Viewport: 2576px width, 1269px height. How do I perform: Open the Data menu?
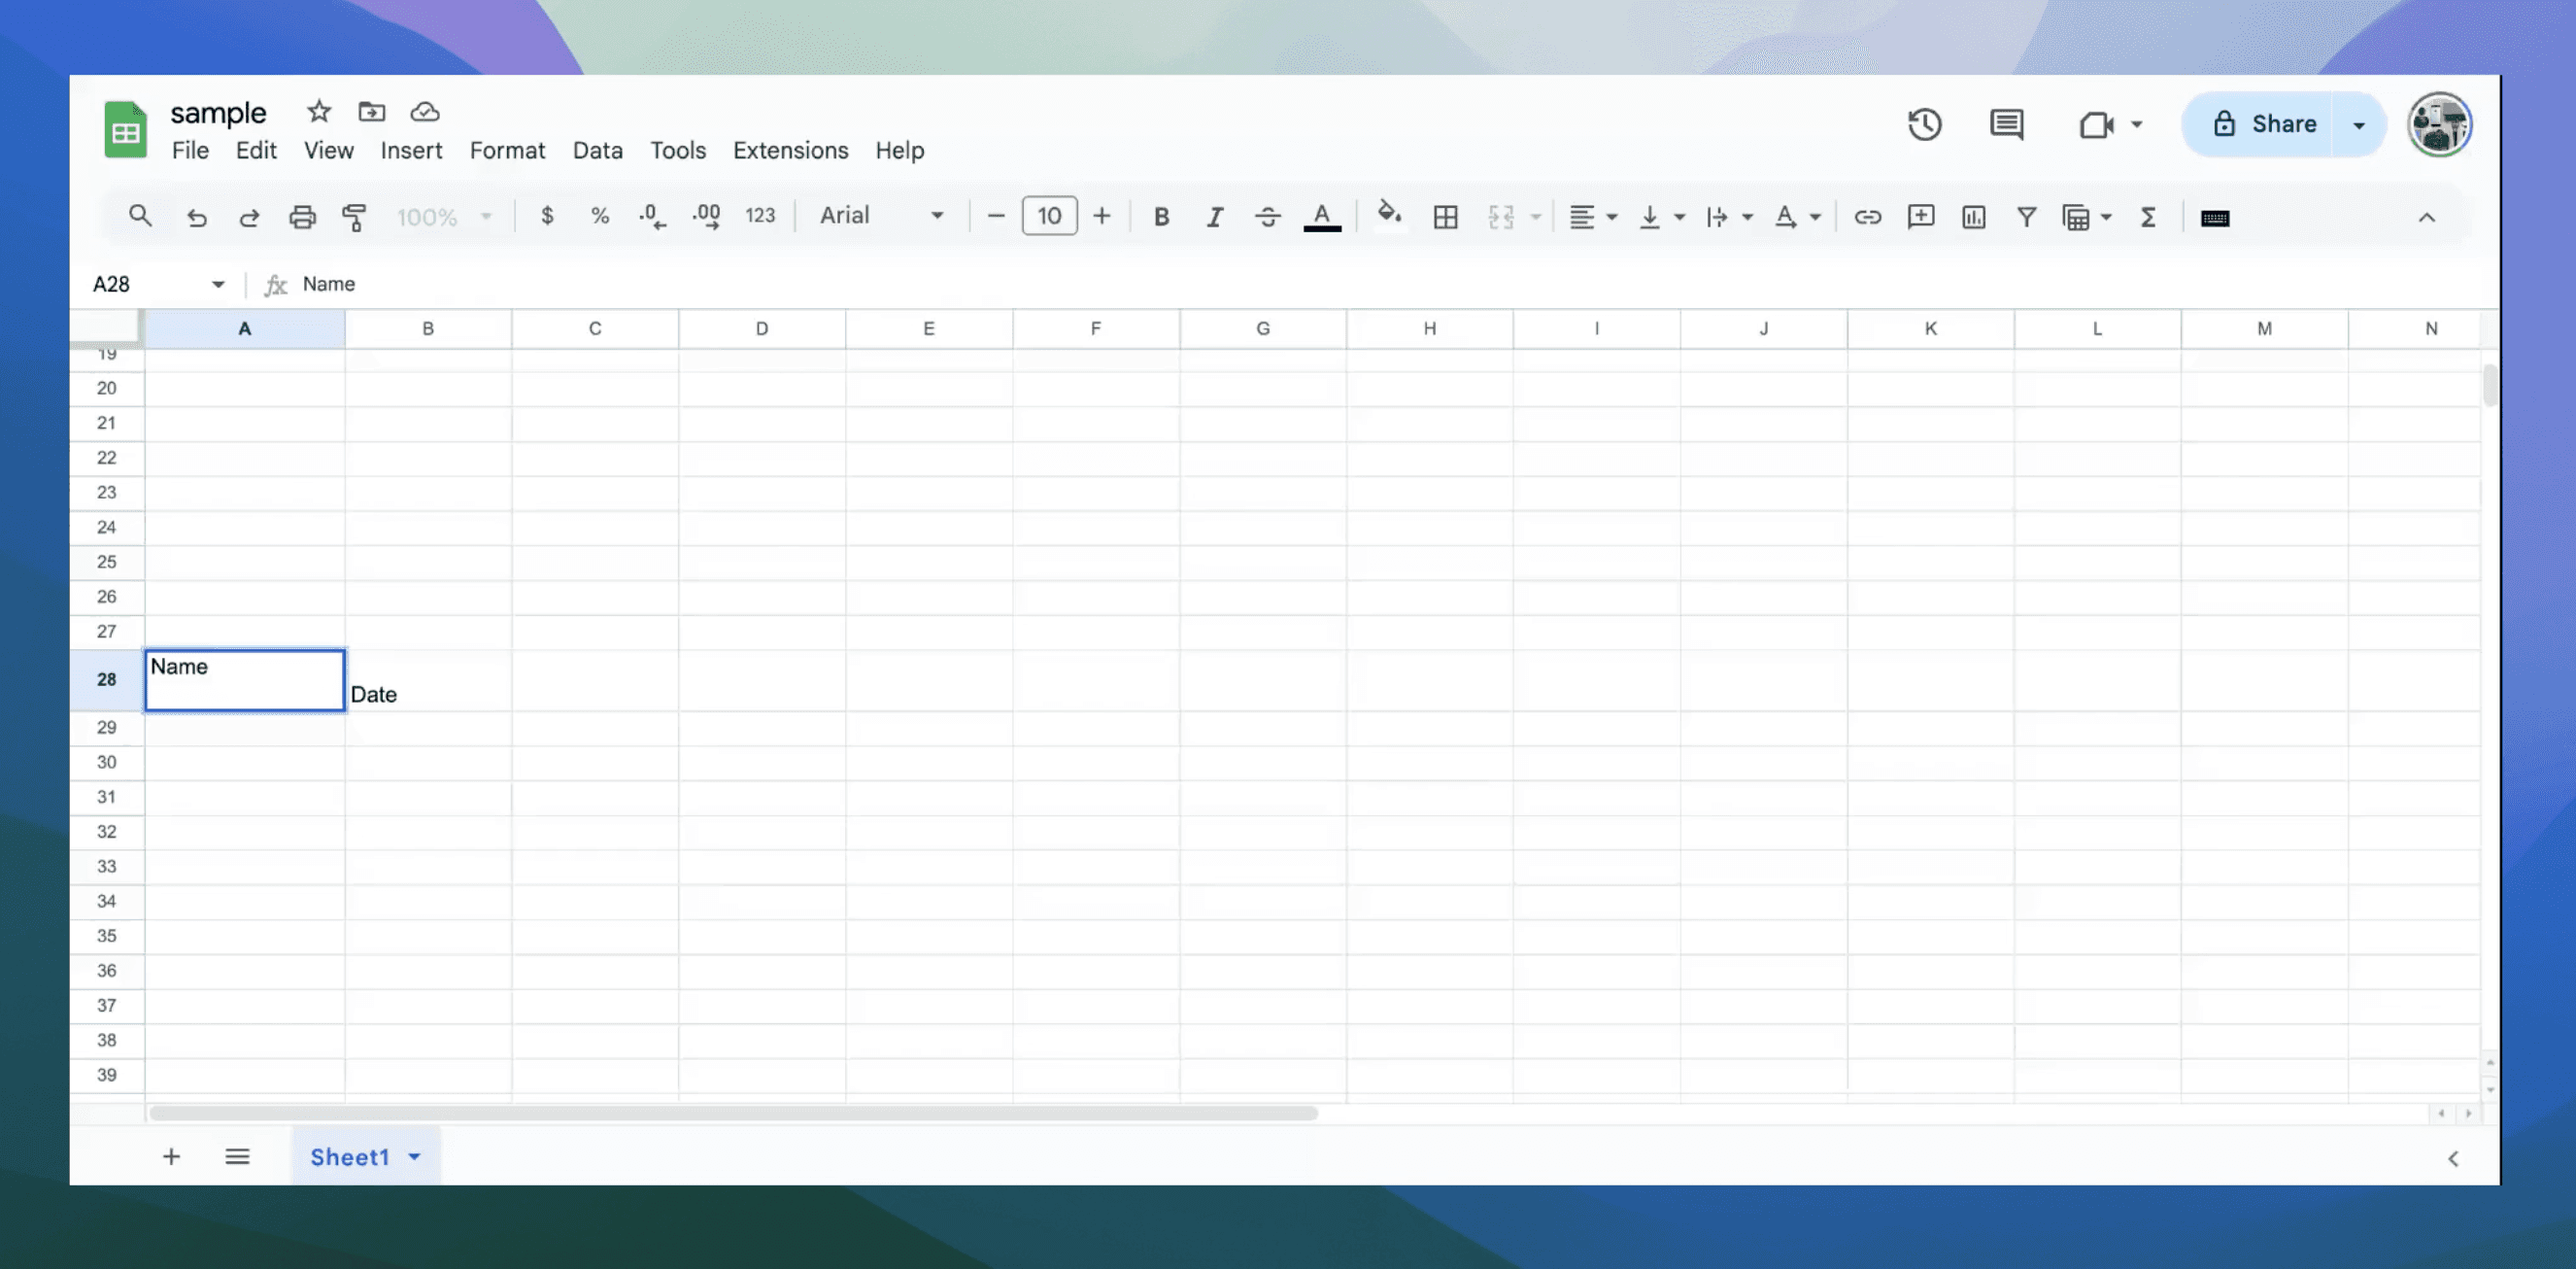(x=597, y=150)
